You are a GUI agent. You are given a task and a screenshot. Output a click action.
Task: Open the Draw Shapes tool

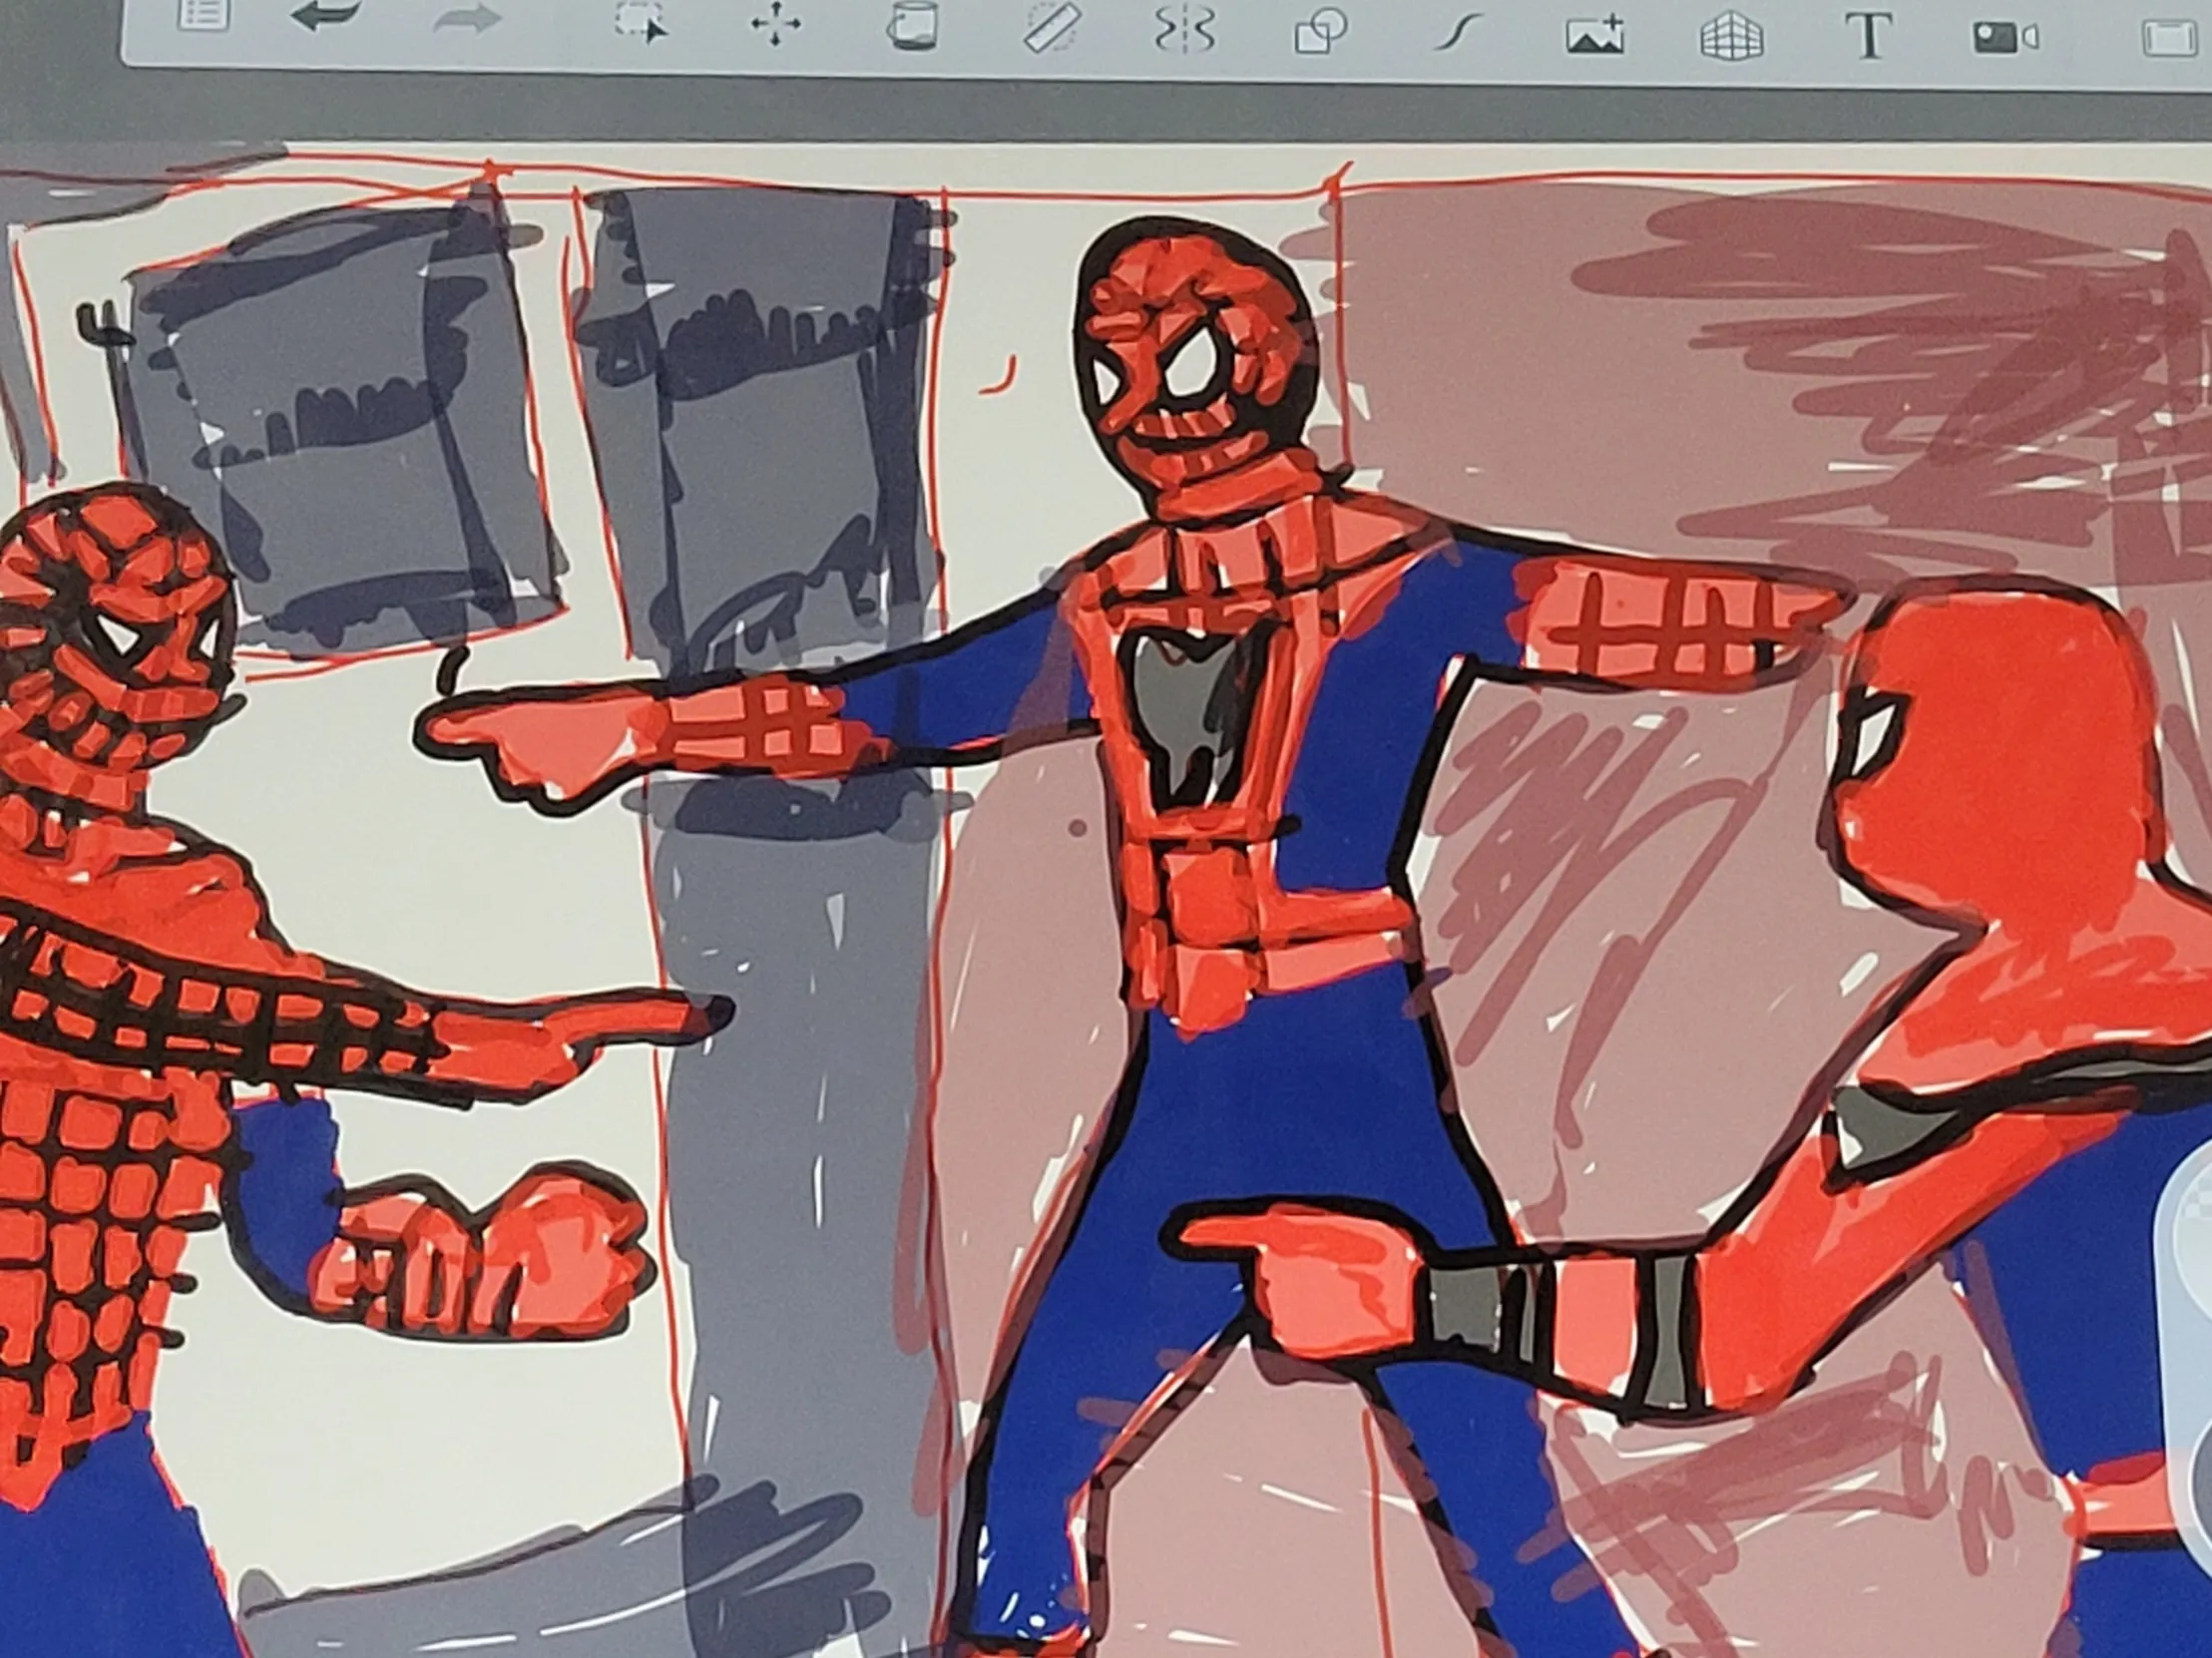[1321, 31]
